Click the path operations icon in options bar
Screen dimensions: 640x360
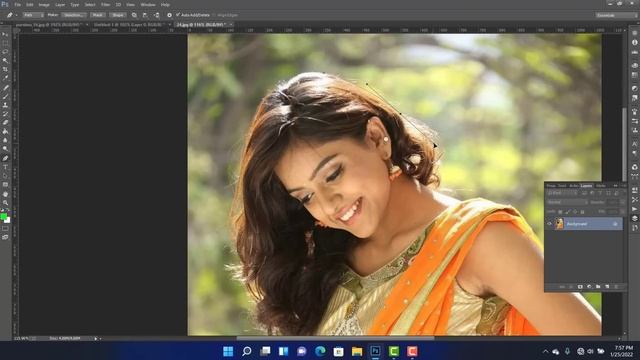(134, 15)
